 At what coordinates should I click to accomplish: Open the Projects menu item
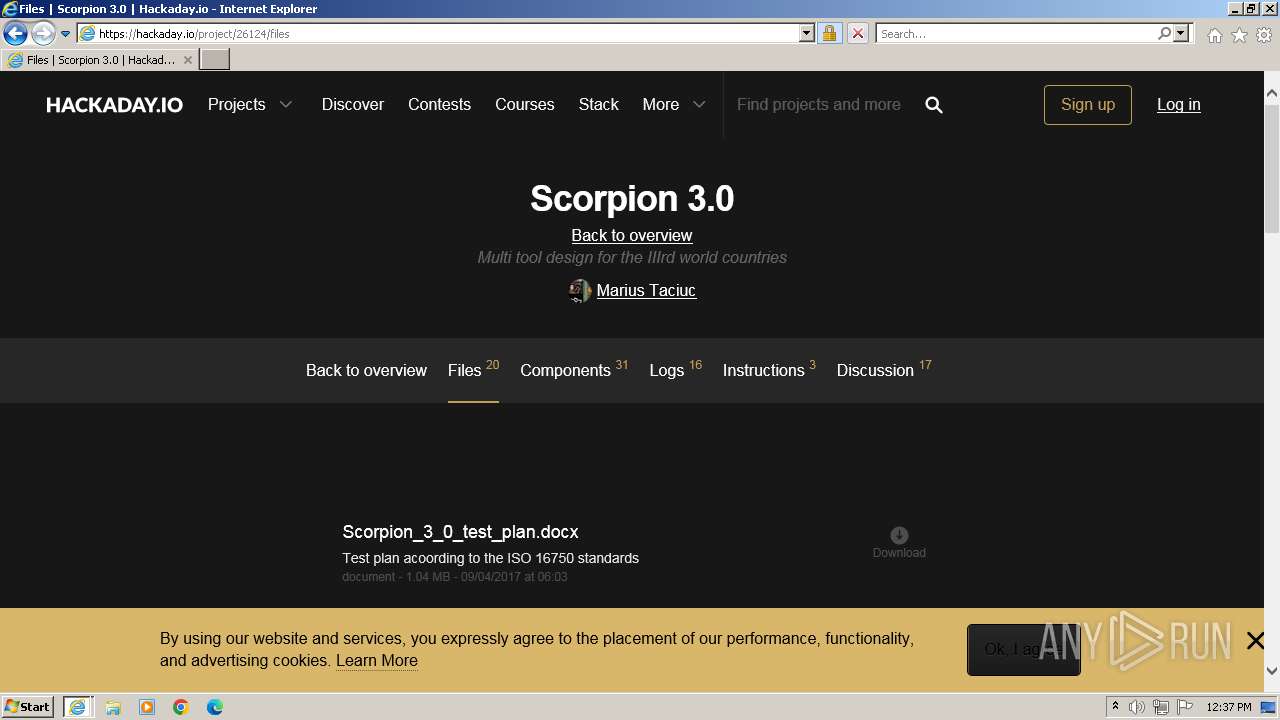236,104
